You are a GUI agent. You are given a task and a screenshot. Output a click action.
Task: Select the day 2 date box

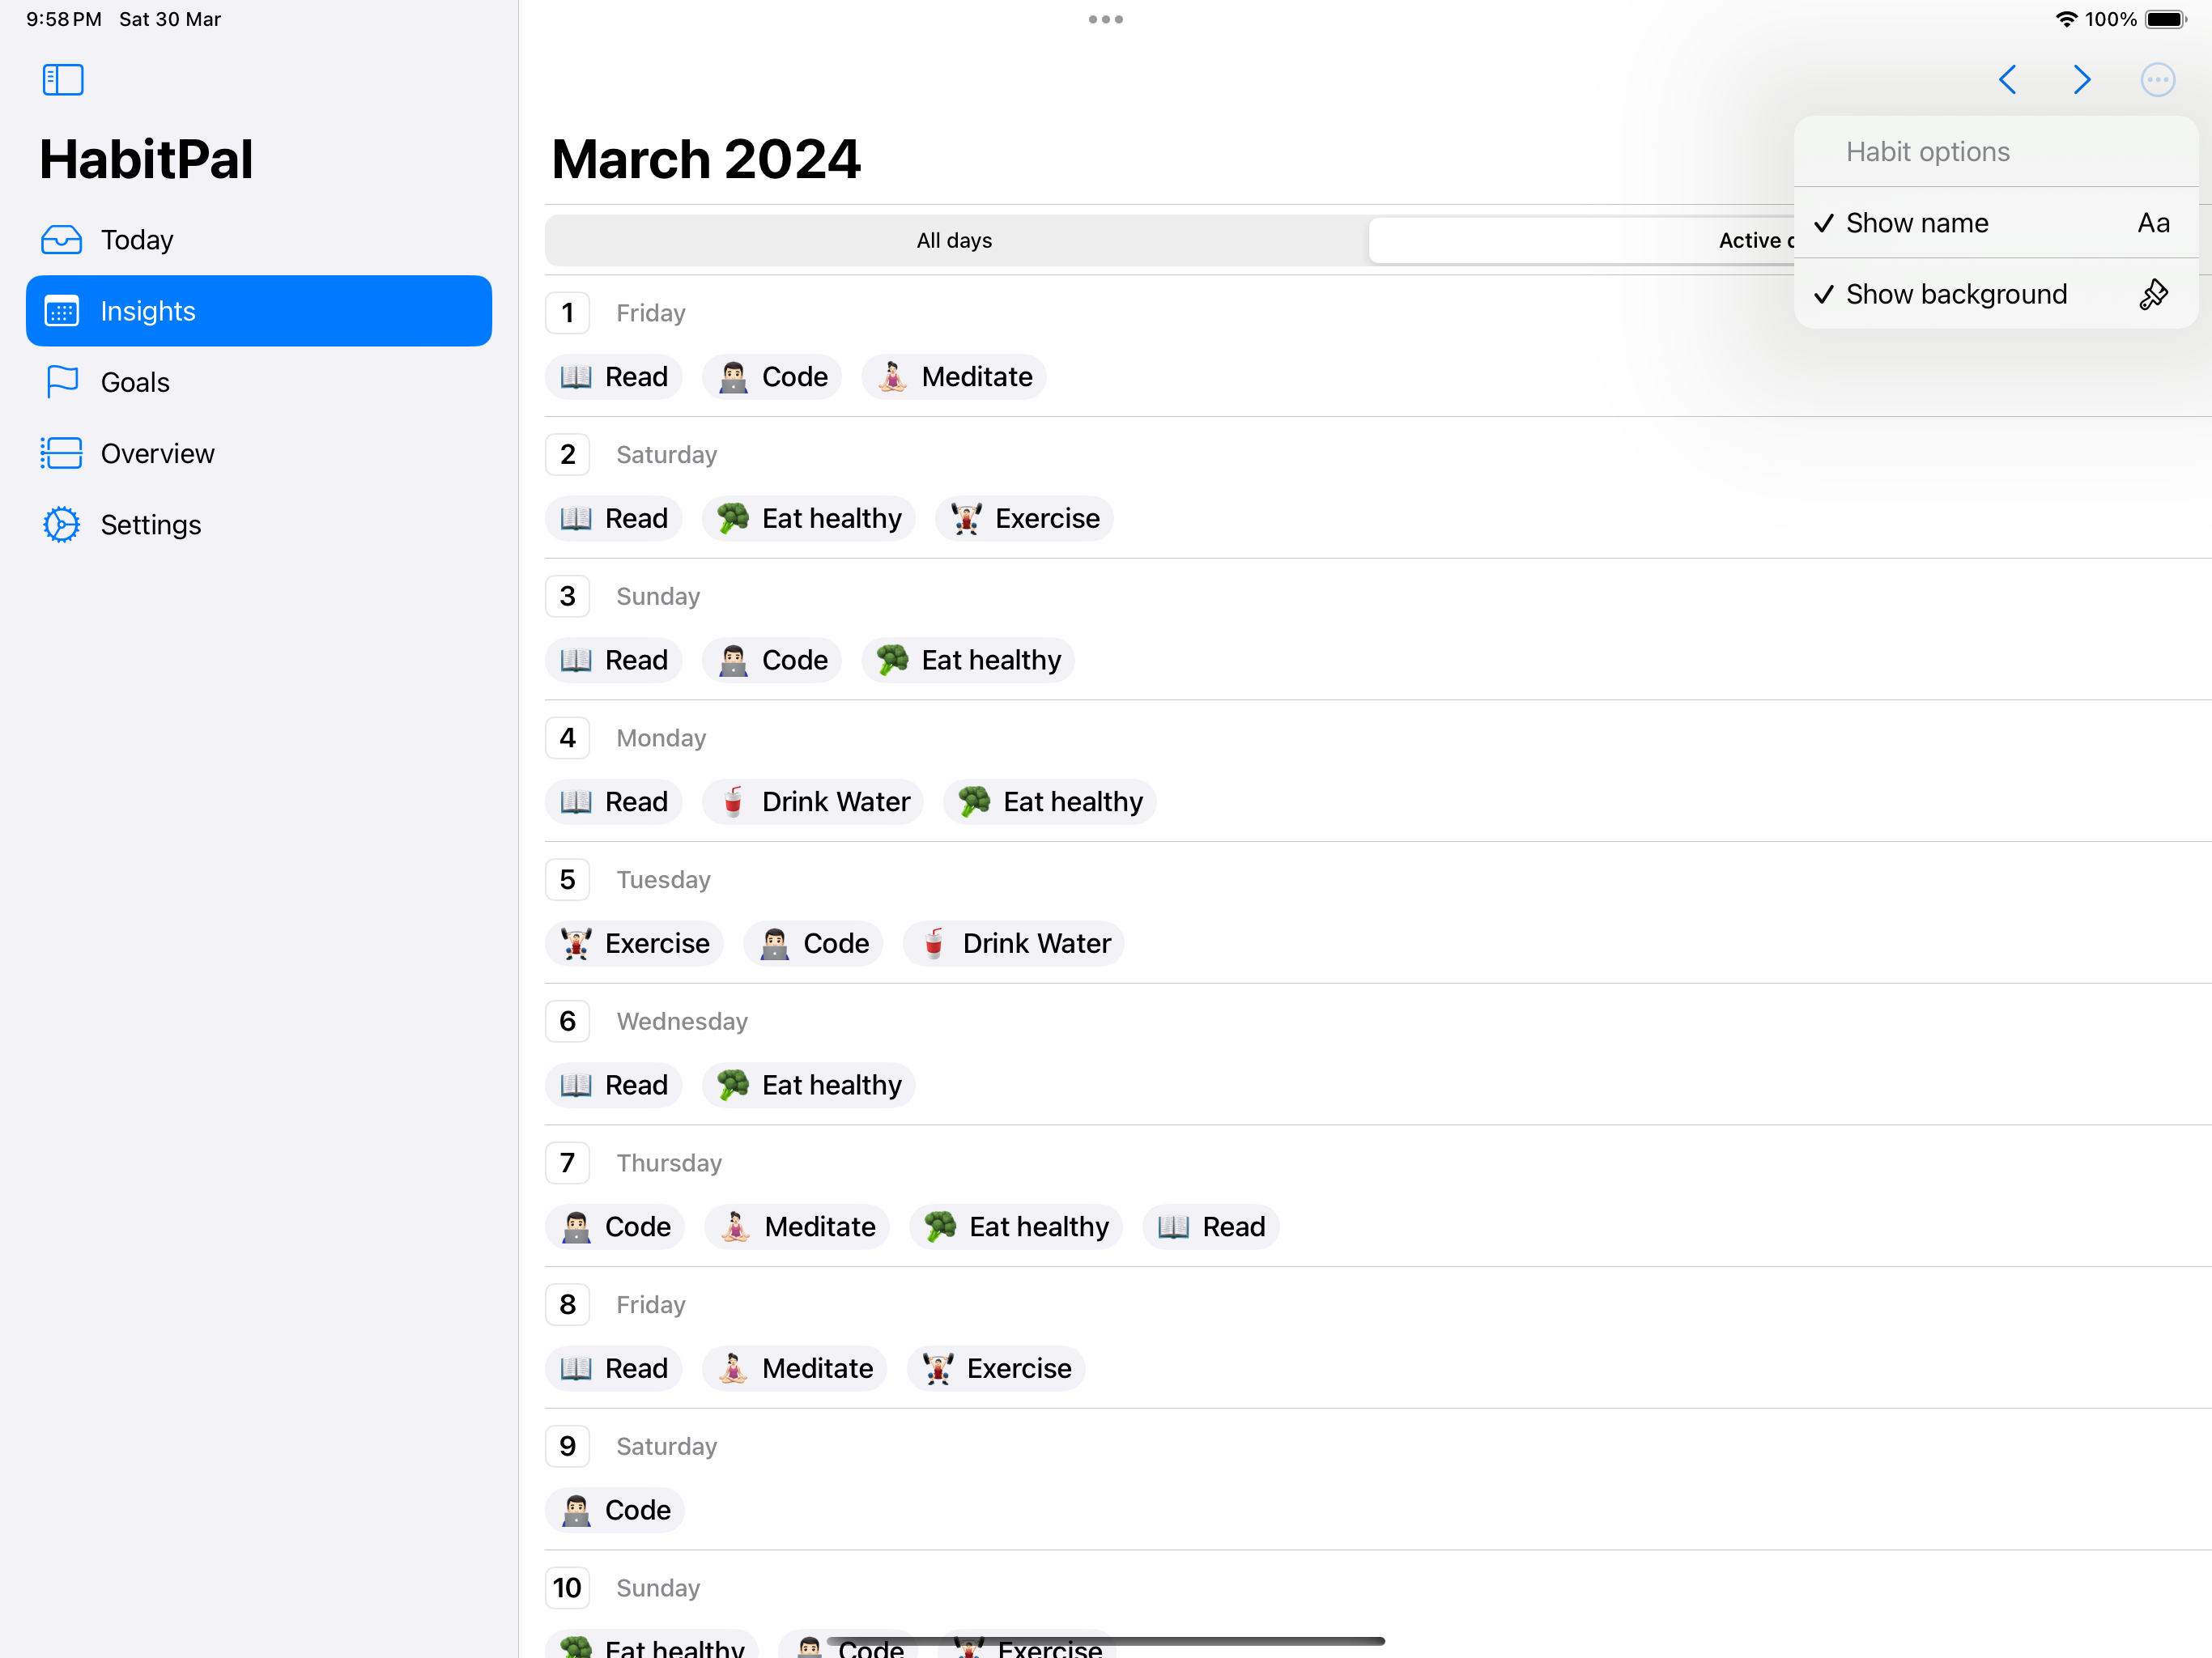[567, 455]
